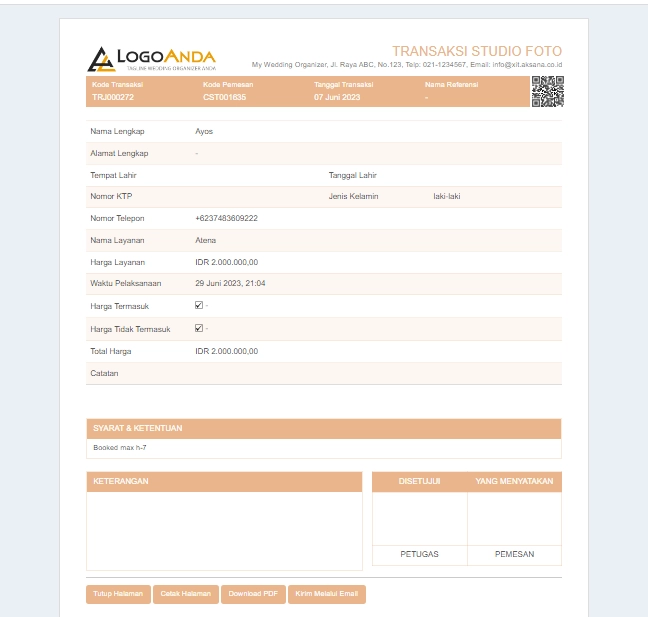Click the Atena service name
The width and height of the screenshot is (648, 617).
(205, 240)
